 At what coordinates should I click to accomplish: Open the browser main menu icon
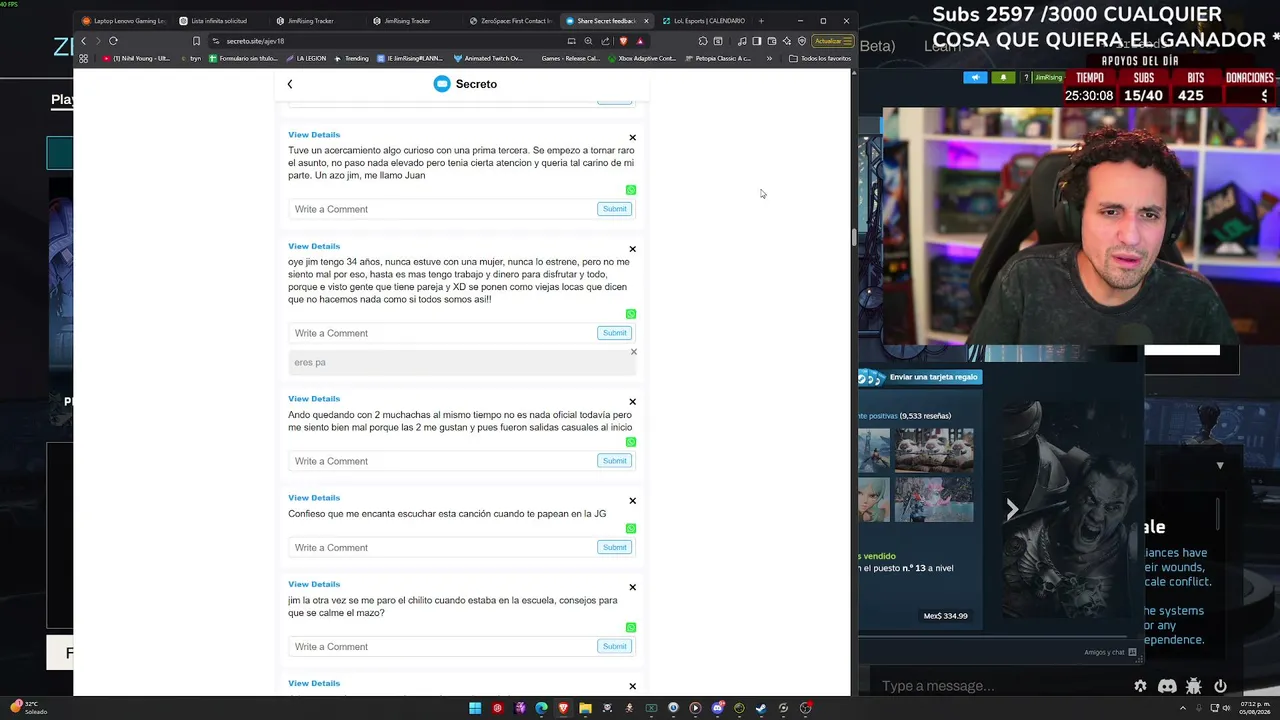847,41
